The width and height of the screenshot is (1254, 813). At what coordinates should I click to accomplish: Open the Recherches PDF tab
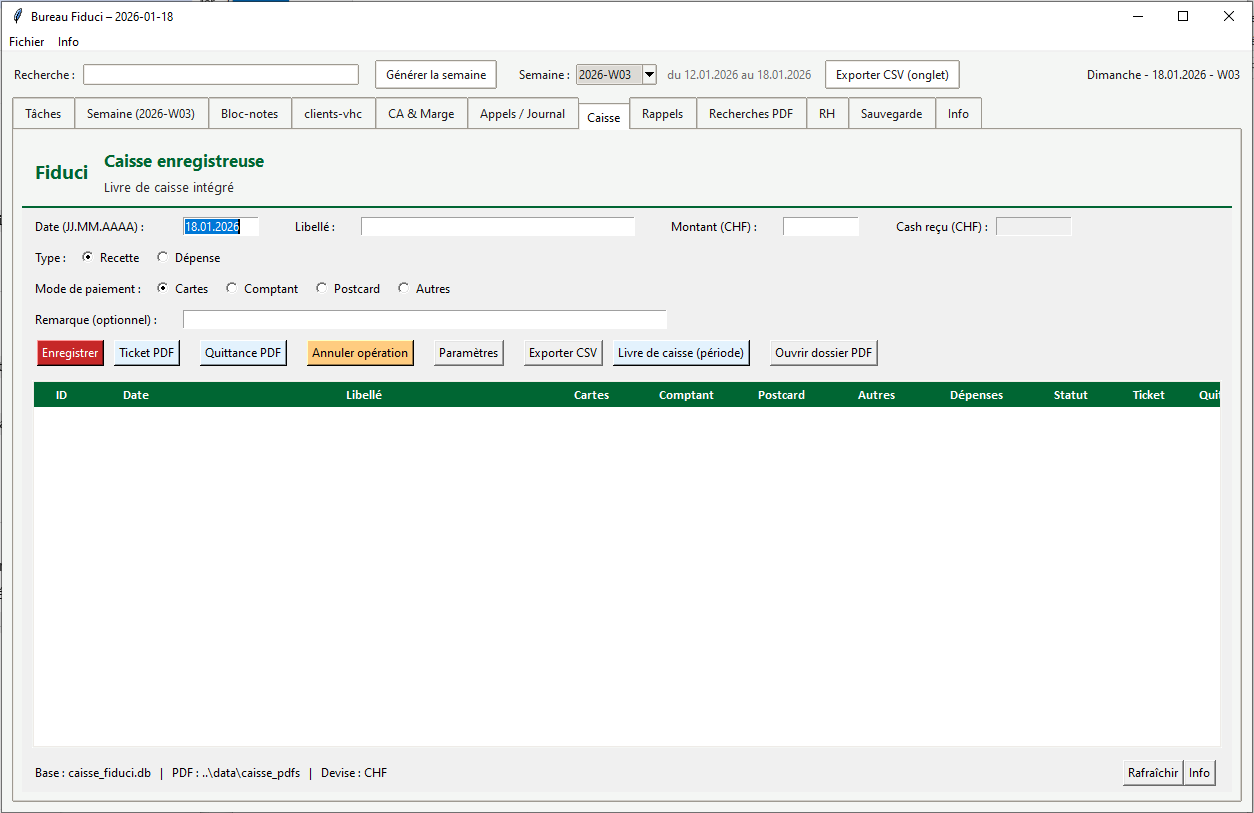750,114
